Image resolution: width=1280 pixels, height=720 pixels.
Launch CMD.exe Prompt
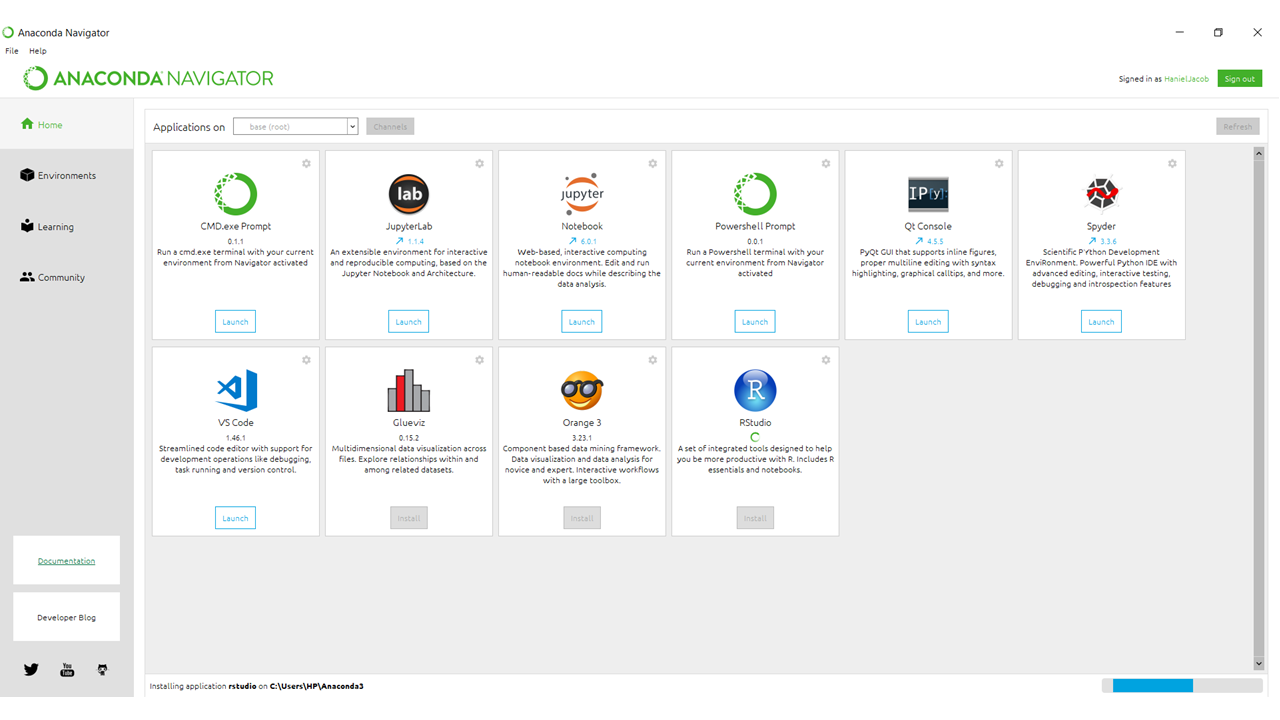click(x=235, y=322)
